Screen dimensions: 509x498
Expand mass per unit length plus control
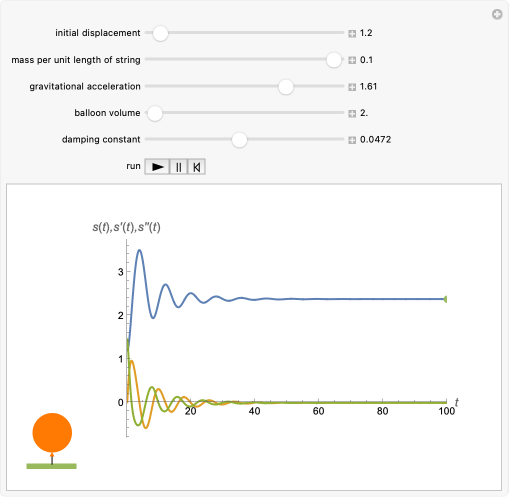click(352, 60)
